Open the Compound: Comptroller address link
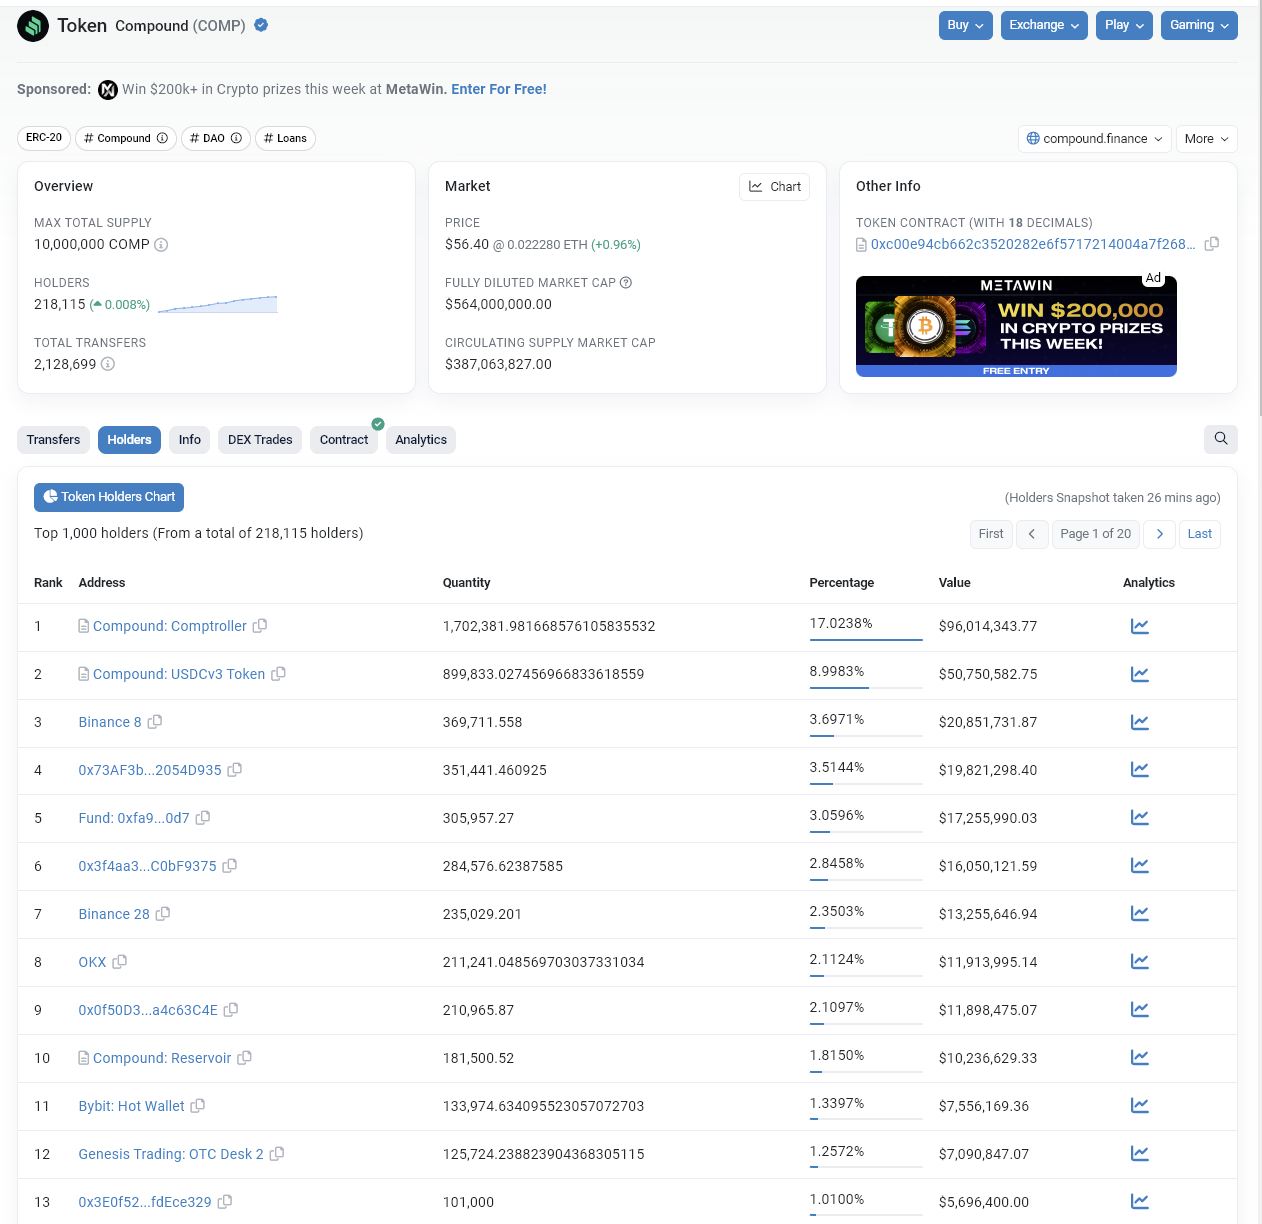The width and height of the screenshot is (1262, 1224). (170, 626)
